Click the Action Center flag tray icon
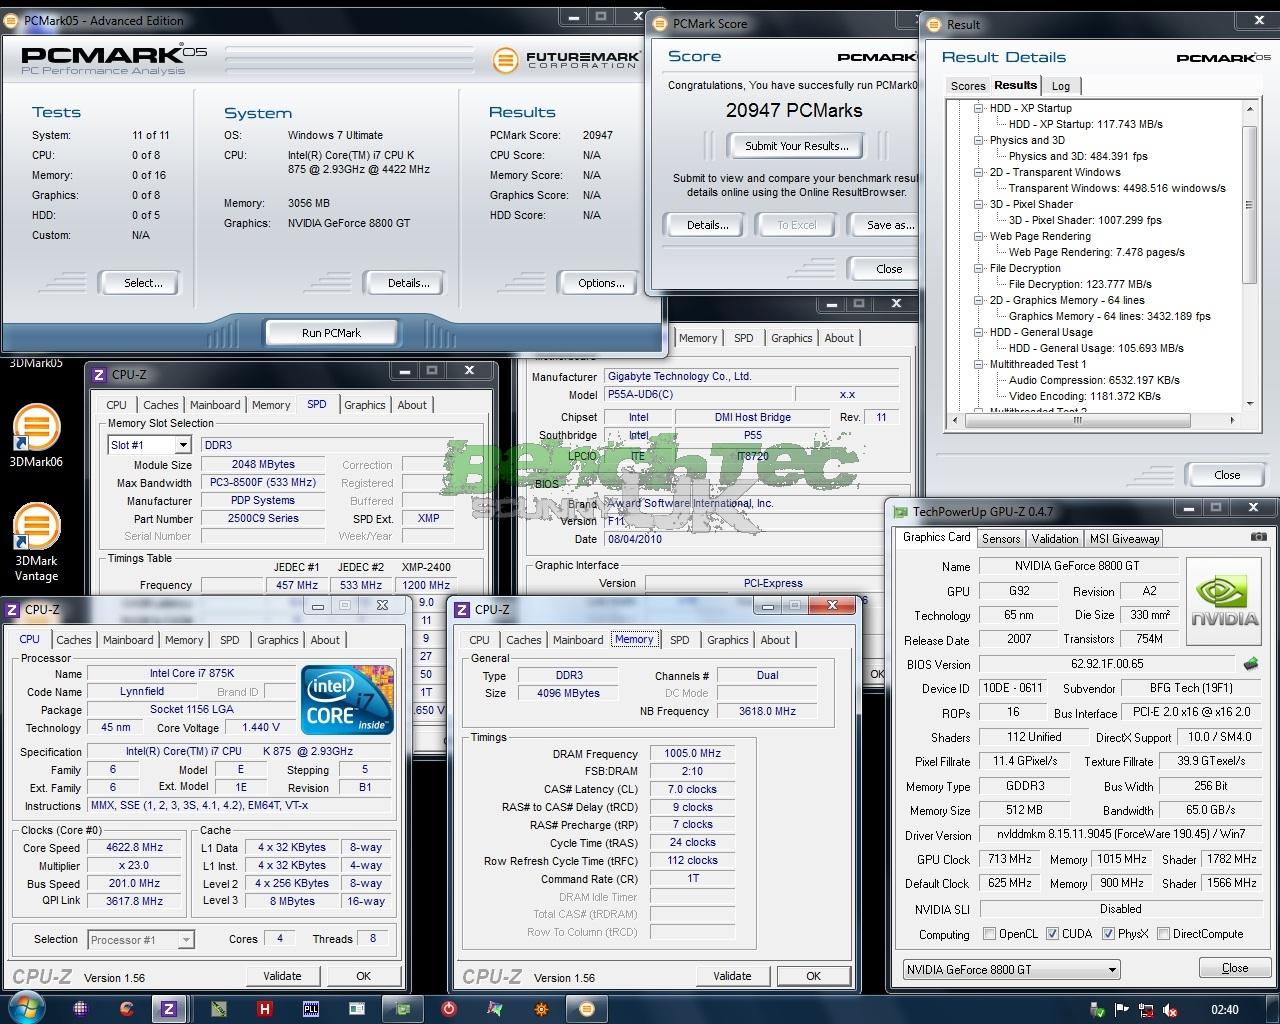1280x1024 pixels. point(1122,1010)
